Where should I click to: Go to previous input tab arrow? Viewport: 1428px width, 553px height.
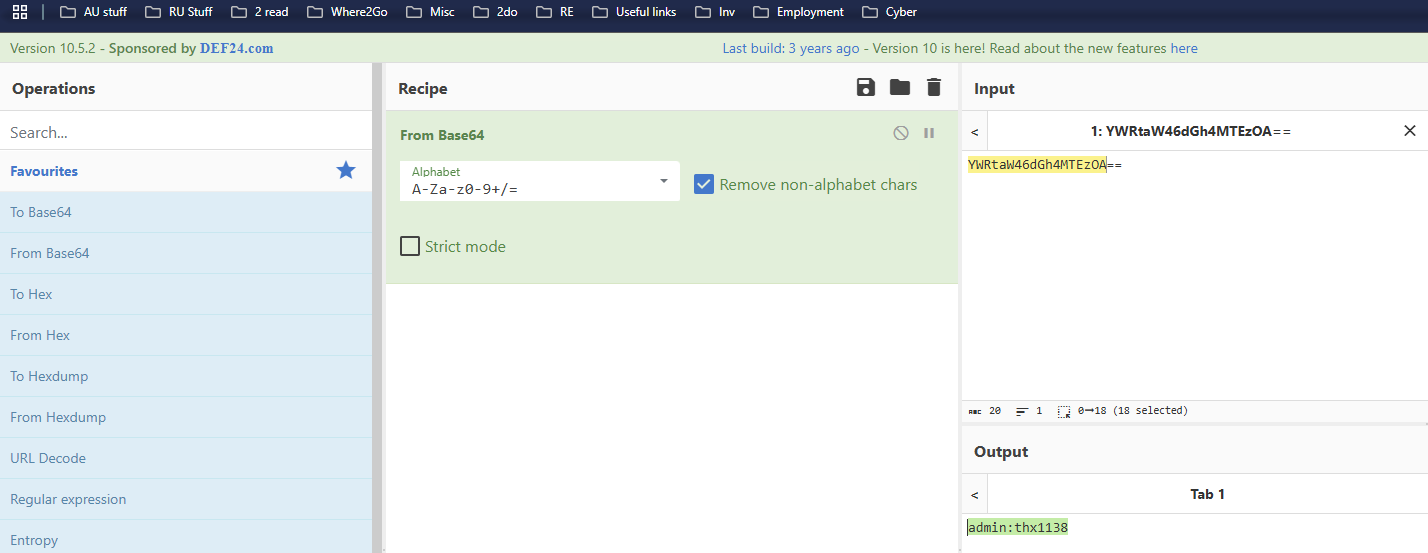[975, 131]
